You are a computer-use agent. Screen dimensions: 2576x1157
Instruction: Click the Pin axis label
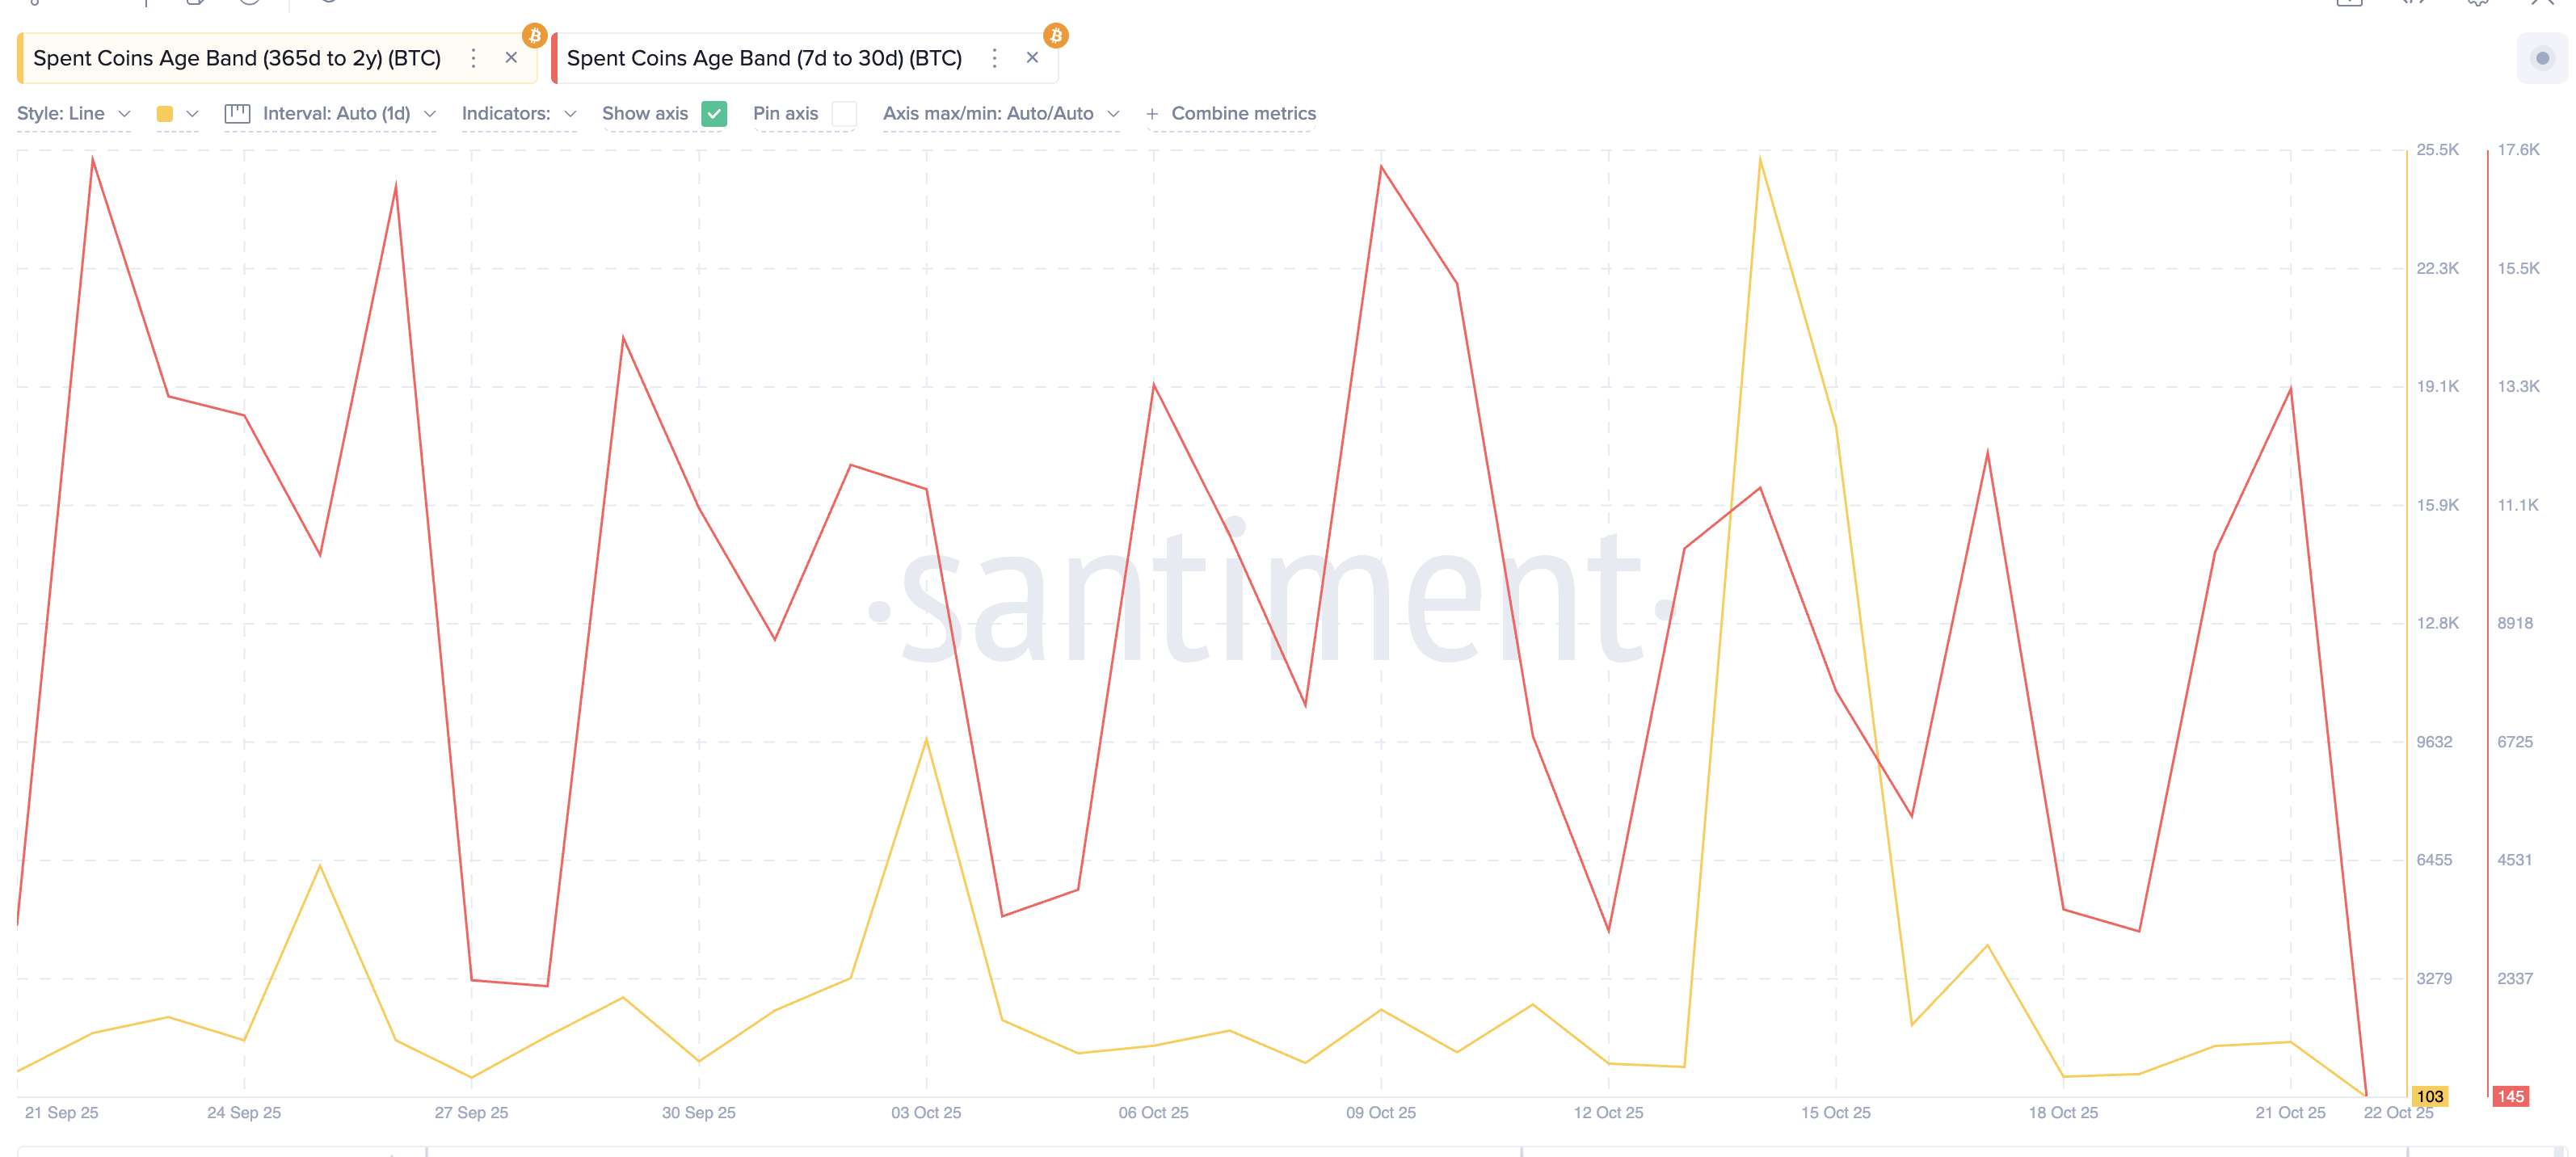[x=785, y=113]
